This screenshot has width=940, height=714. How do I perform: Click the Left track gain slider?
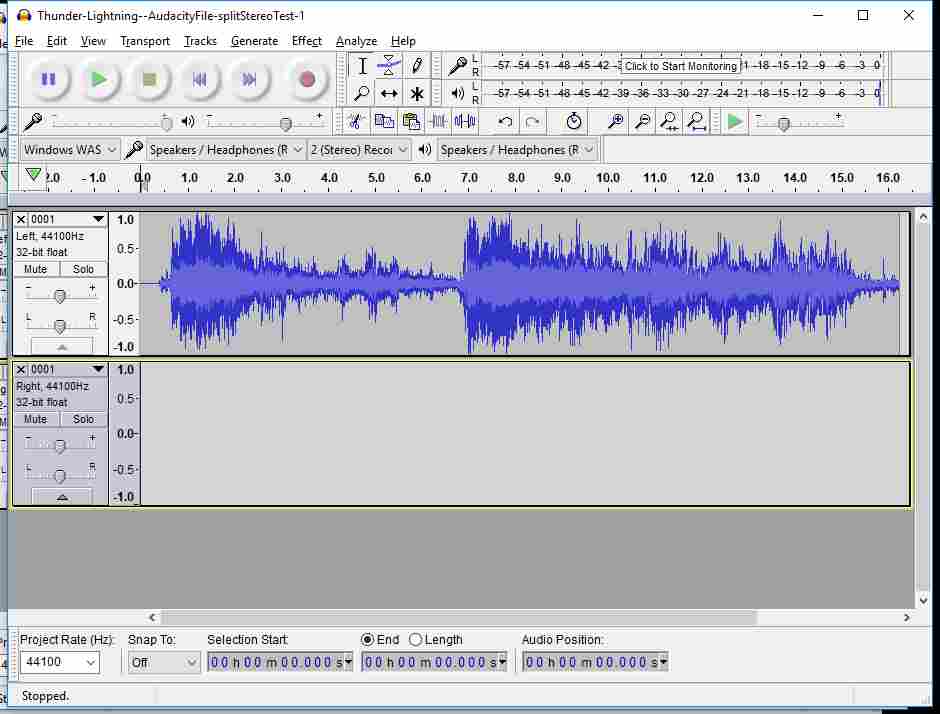60,296
